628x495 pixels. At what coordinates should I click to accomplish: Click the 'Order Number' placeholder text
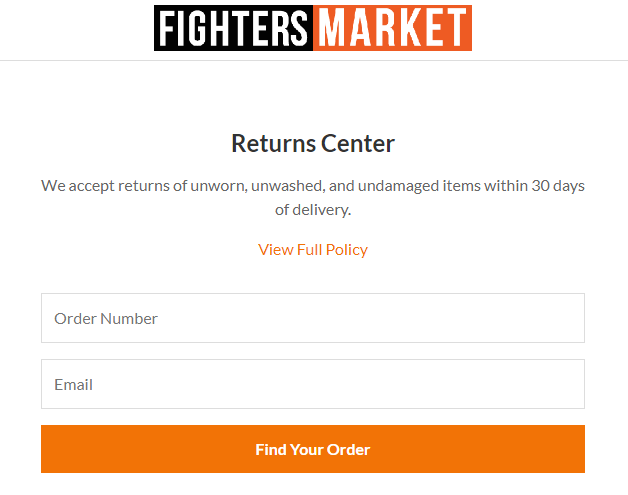[106, 319]
